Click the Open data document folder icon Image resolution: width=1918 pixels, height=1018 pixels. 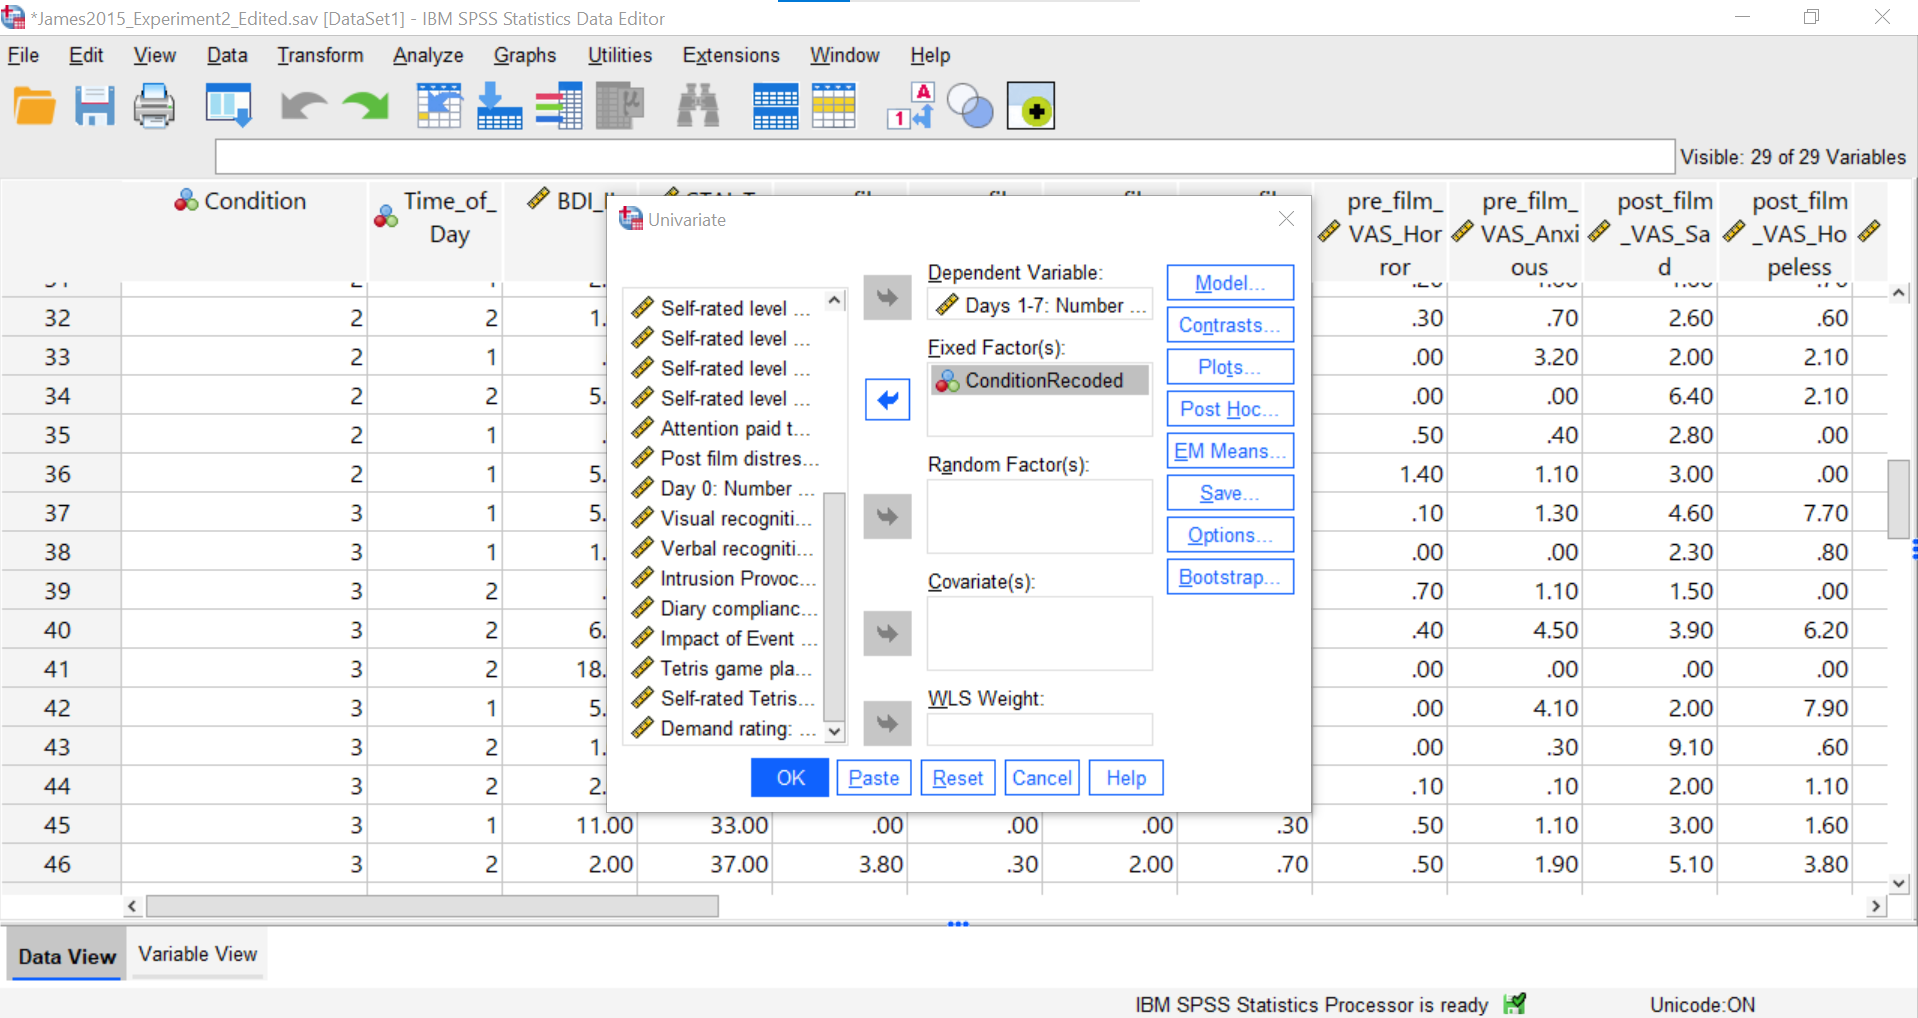pyautogui.click(x=35, y=106)
